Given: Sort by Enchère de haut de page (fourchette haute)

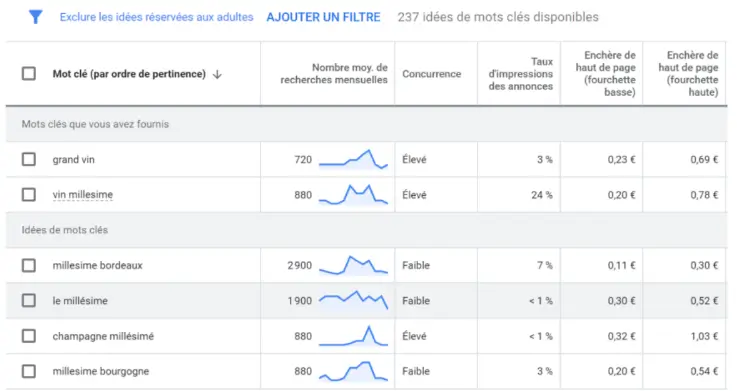Looking at the screenshot, I should 689,74.
